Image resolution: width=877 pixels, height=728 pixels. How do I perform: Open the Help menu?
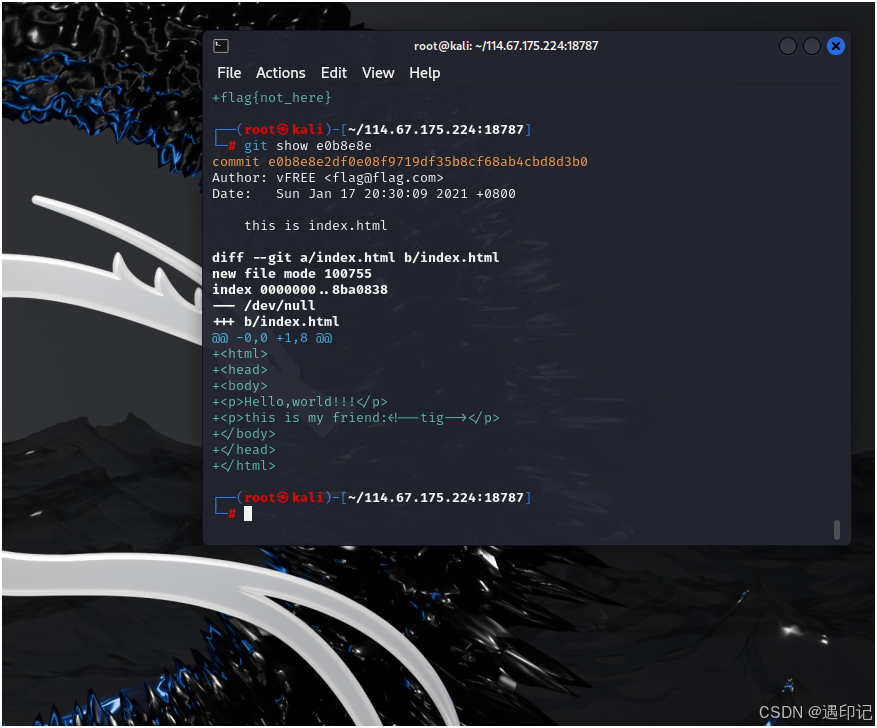click(x=425, y=73)
